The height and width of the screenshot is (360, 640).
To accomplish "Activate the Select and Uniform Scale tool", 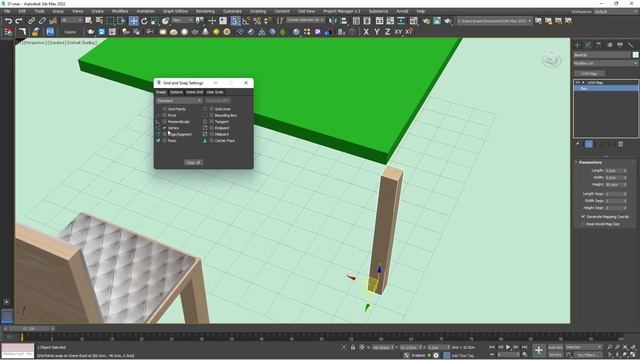I will 155,21.
